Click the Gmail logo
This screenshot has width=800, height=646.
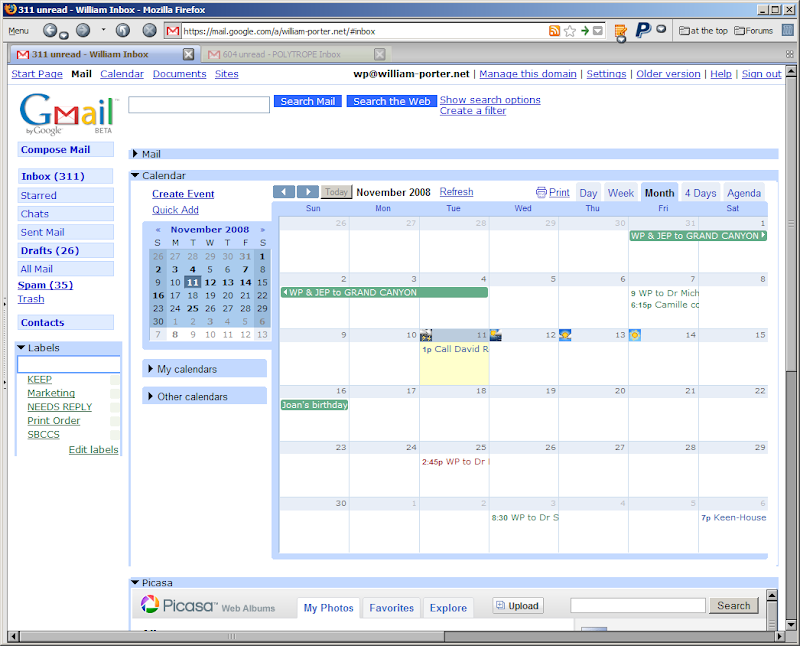click(66, 113)
